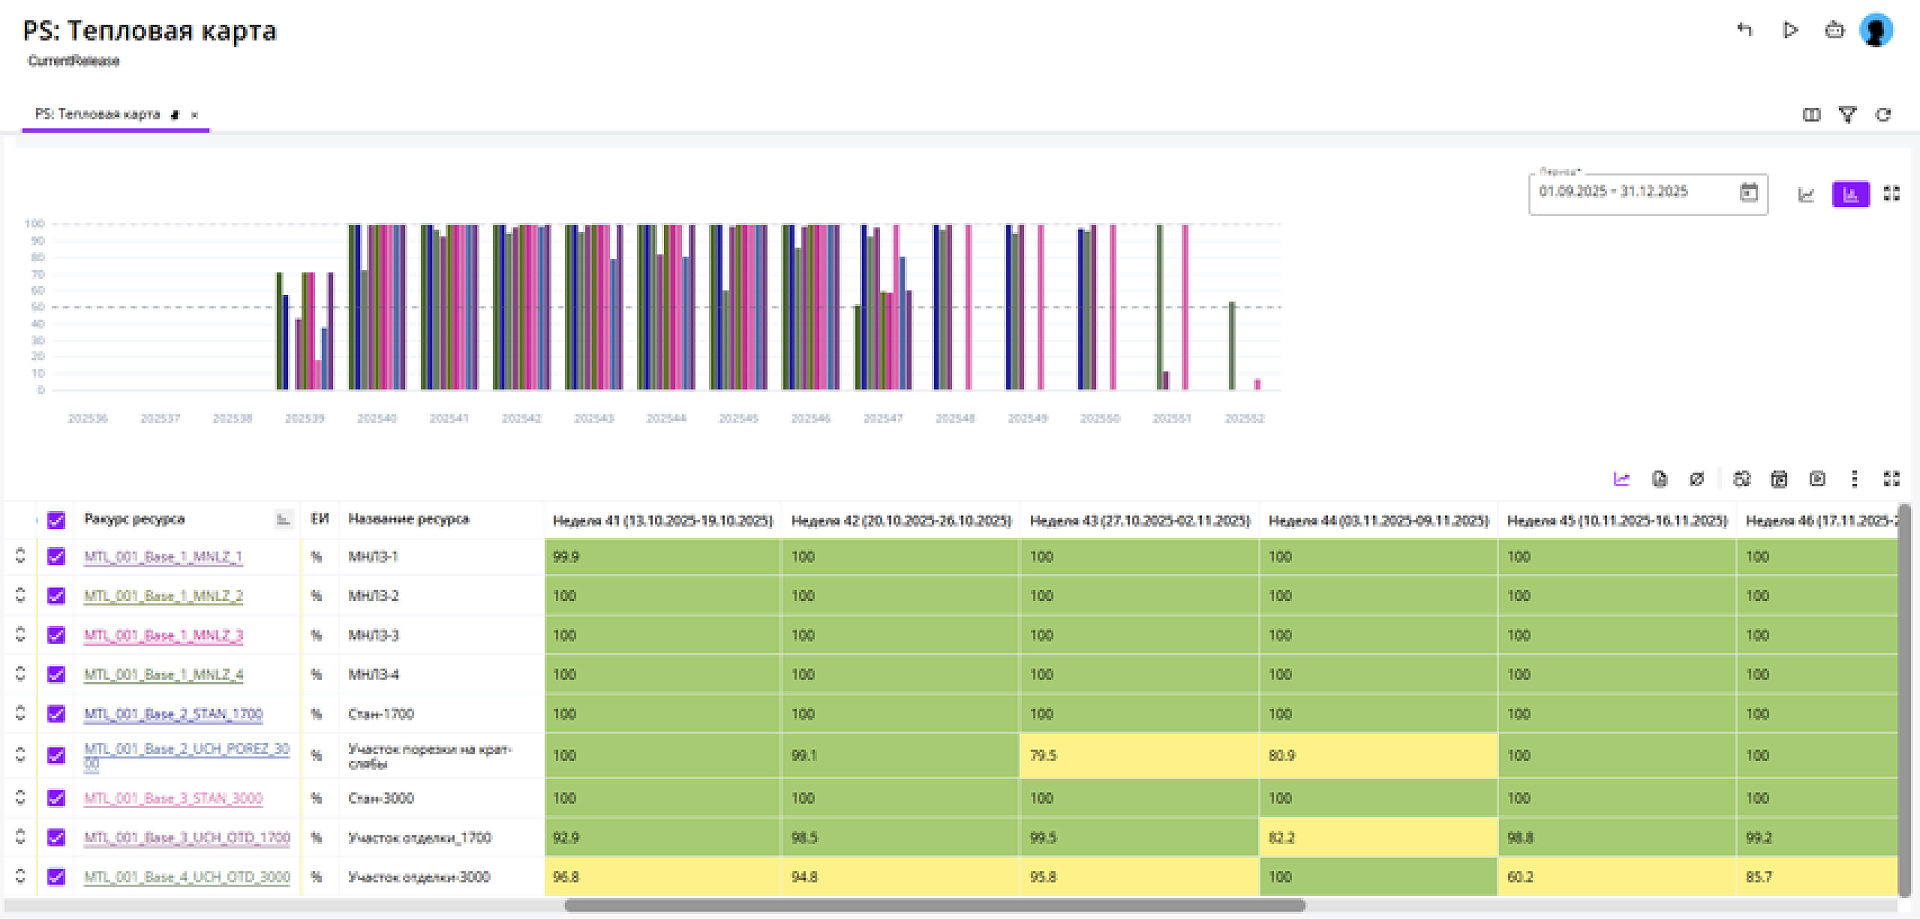Uncheck the MTL_001_Base_3_STAN_3000 row checkbox
The image size is (1920, 919).
[x=56, y=798]
